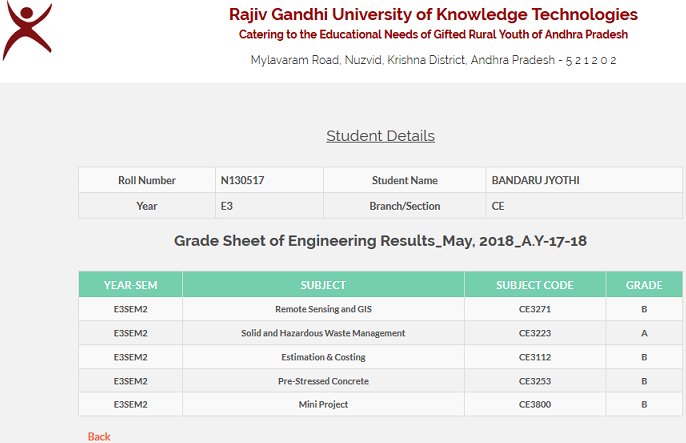Click the Remote Sensing and GIS row

pyautogui.click(x=381, y=309)
